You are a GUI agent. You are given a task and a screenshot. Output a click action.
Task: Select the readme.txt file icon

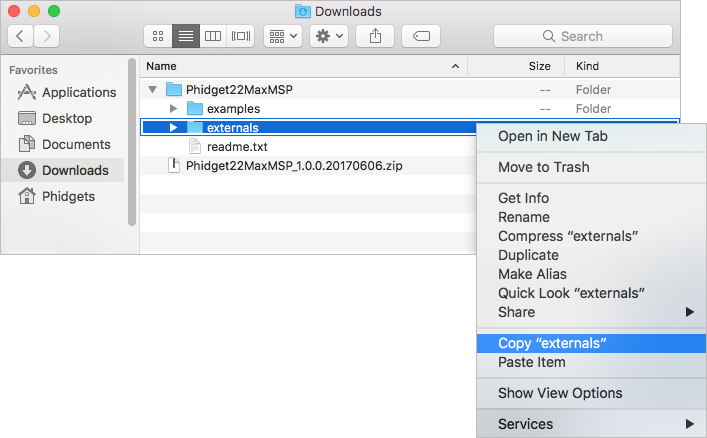[195, 146]
